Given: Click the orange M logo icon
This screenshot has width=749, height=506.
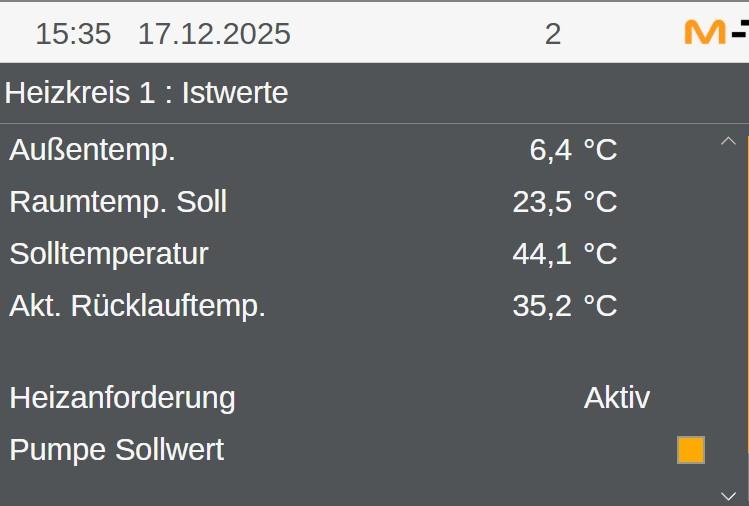Looking at the screenshot, I should [x=705, y=32].
